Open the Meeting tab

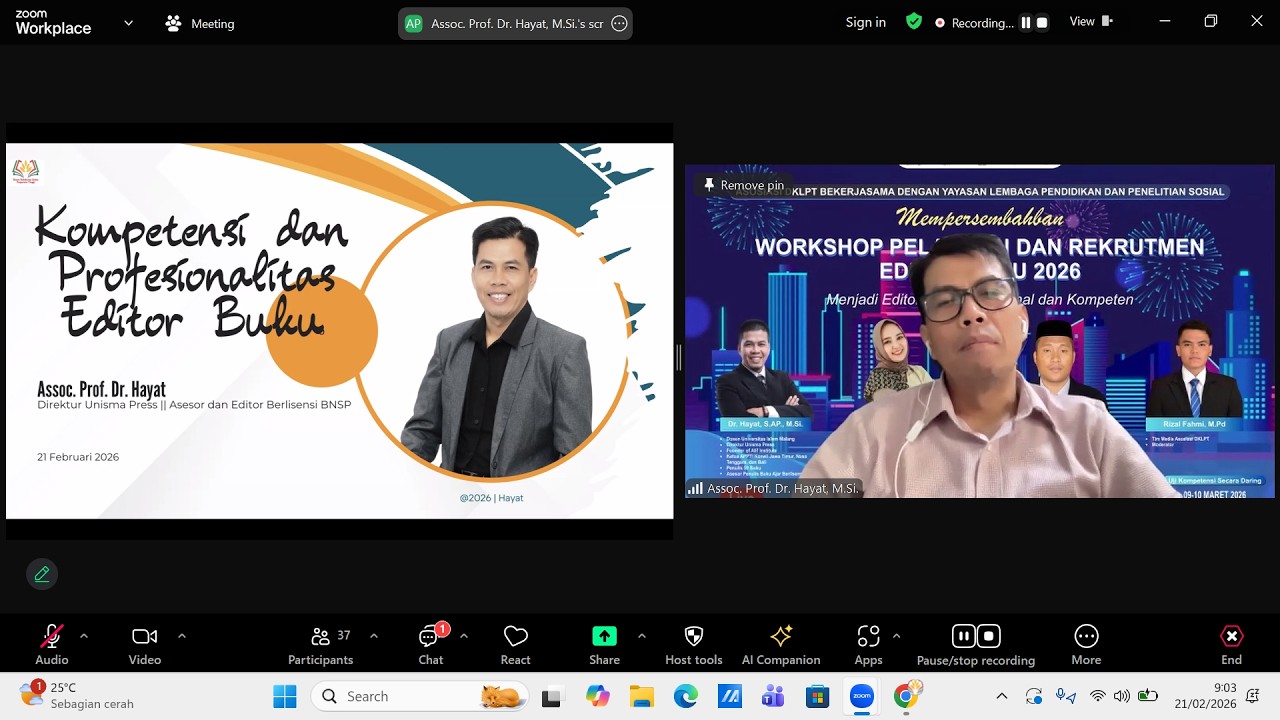pos(200,23)
